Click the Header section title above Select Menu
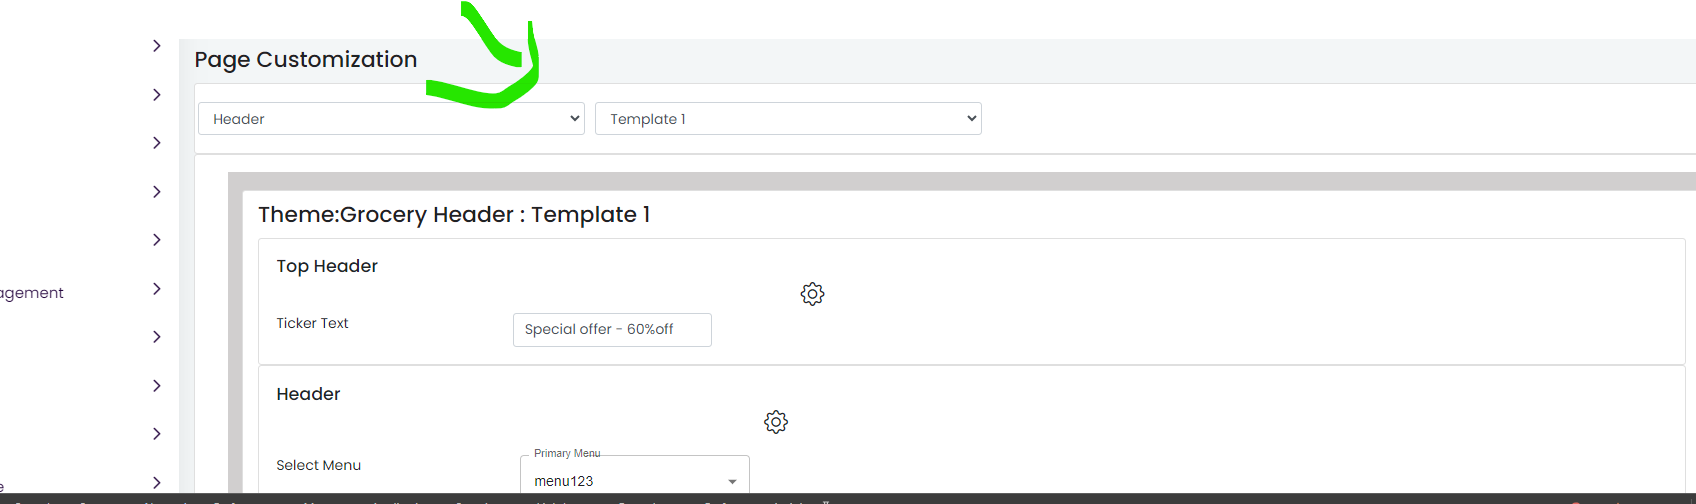 [x=308, y=394]
